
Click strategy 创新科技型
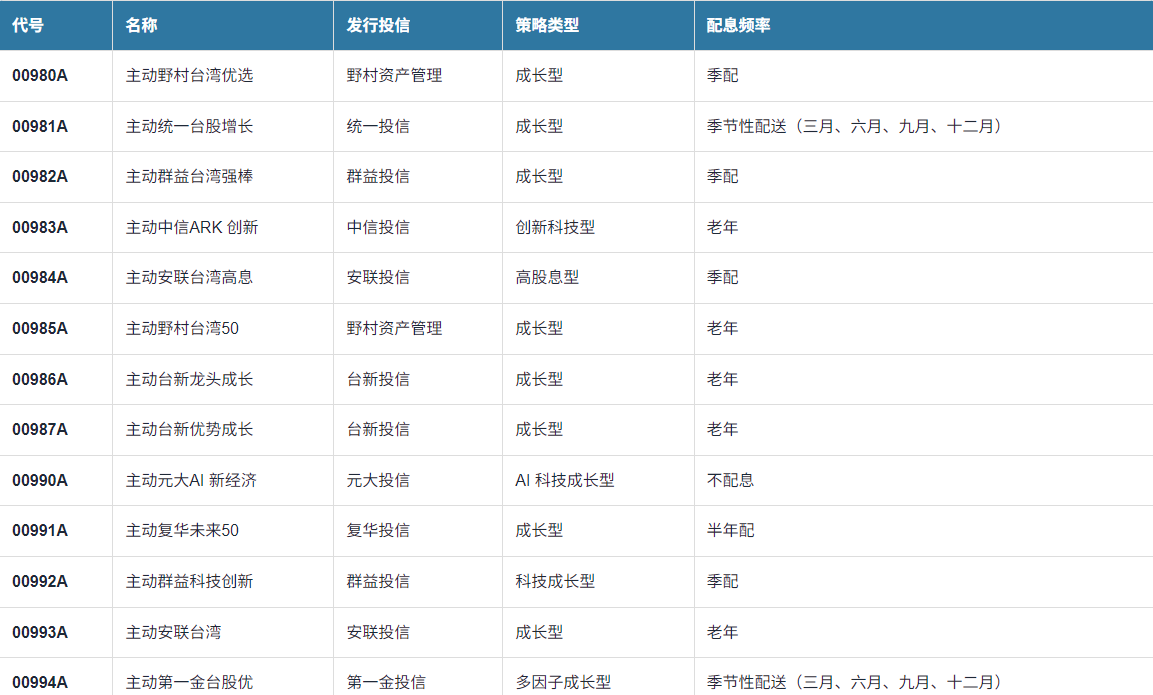[x=555, y=227]
